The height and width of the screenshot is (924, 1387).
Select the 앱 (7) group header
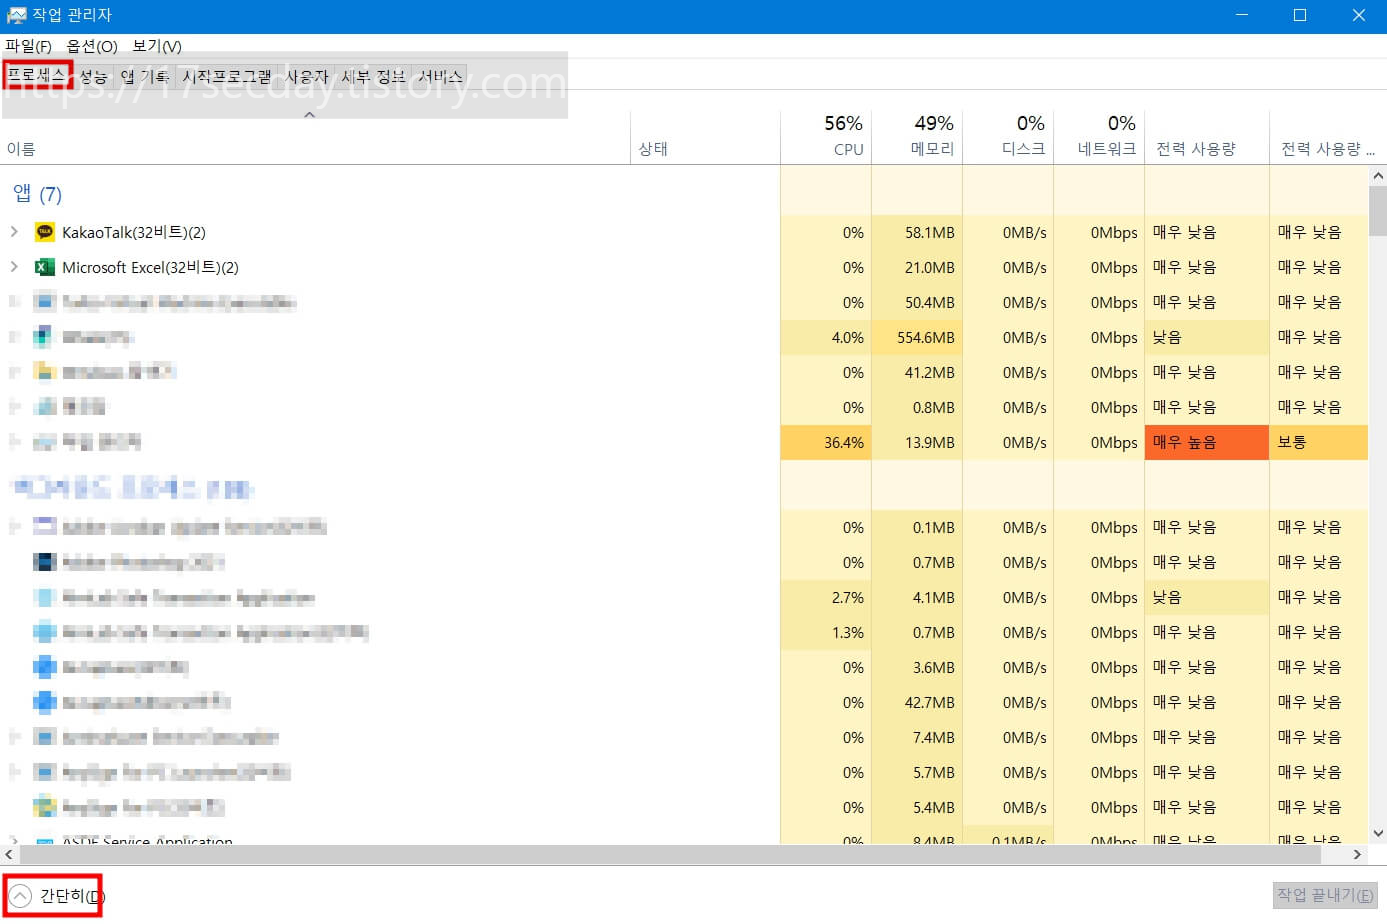click(37, 193)
